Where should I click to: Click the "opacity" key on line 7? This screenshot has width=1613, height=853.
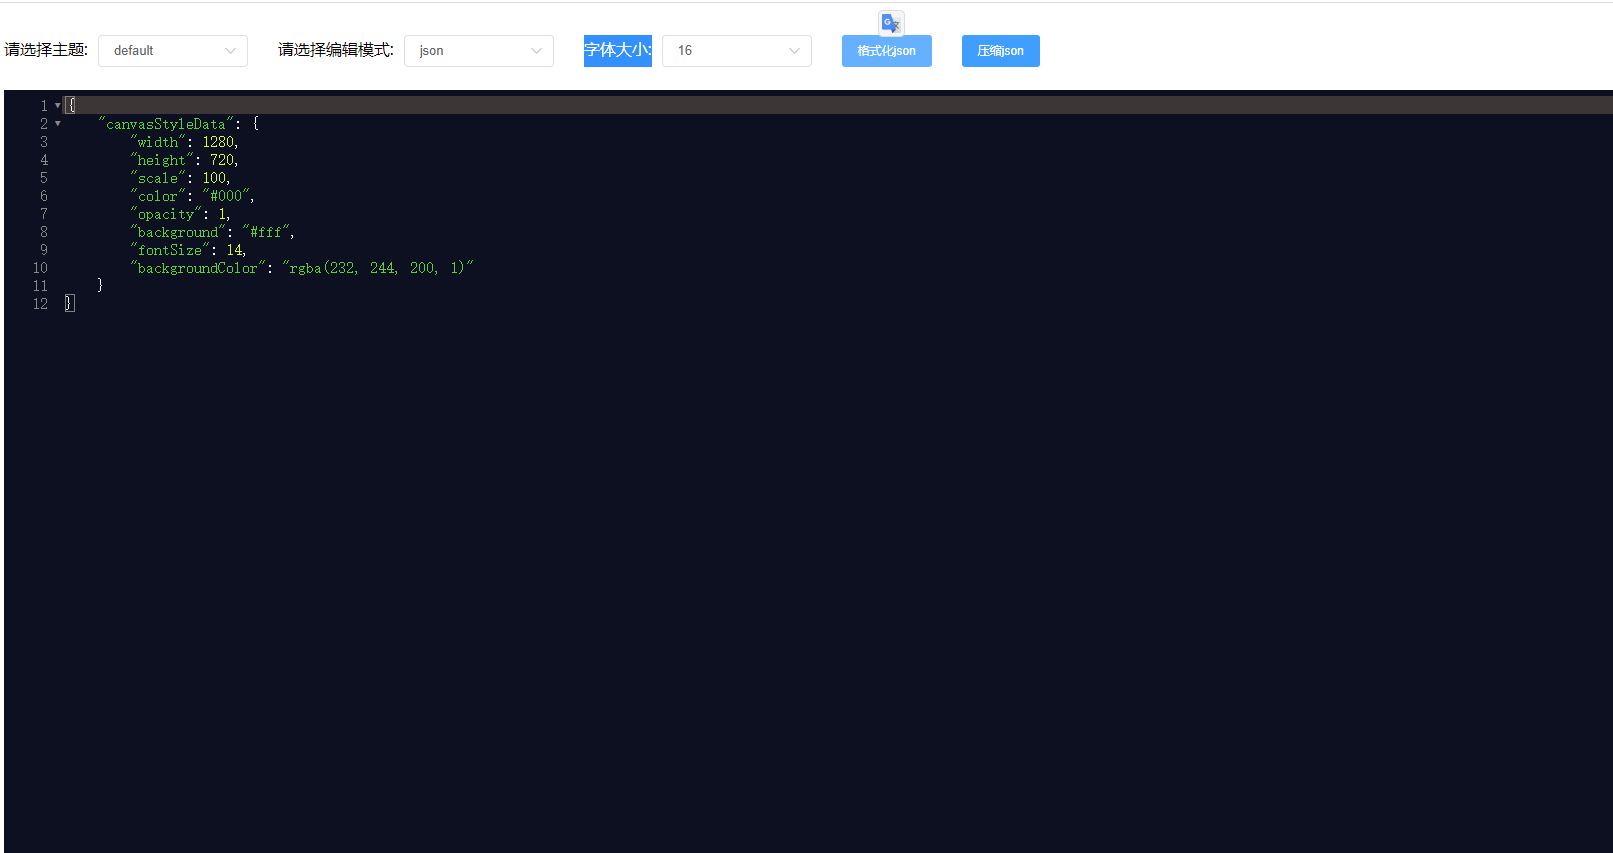[166, 214]
